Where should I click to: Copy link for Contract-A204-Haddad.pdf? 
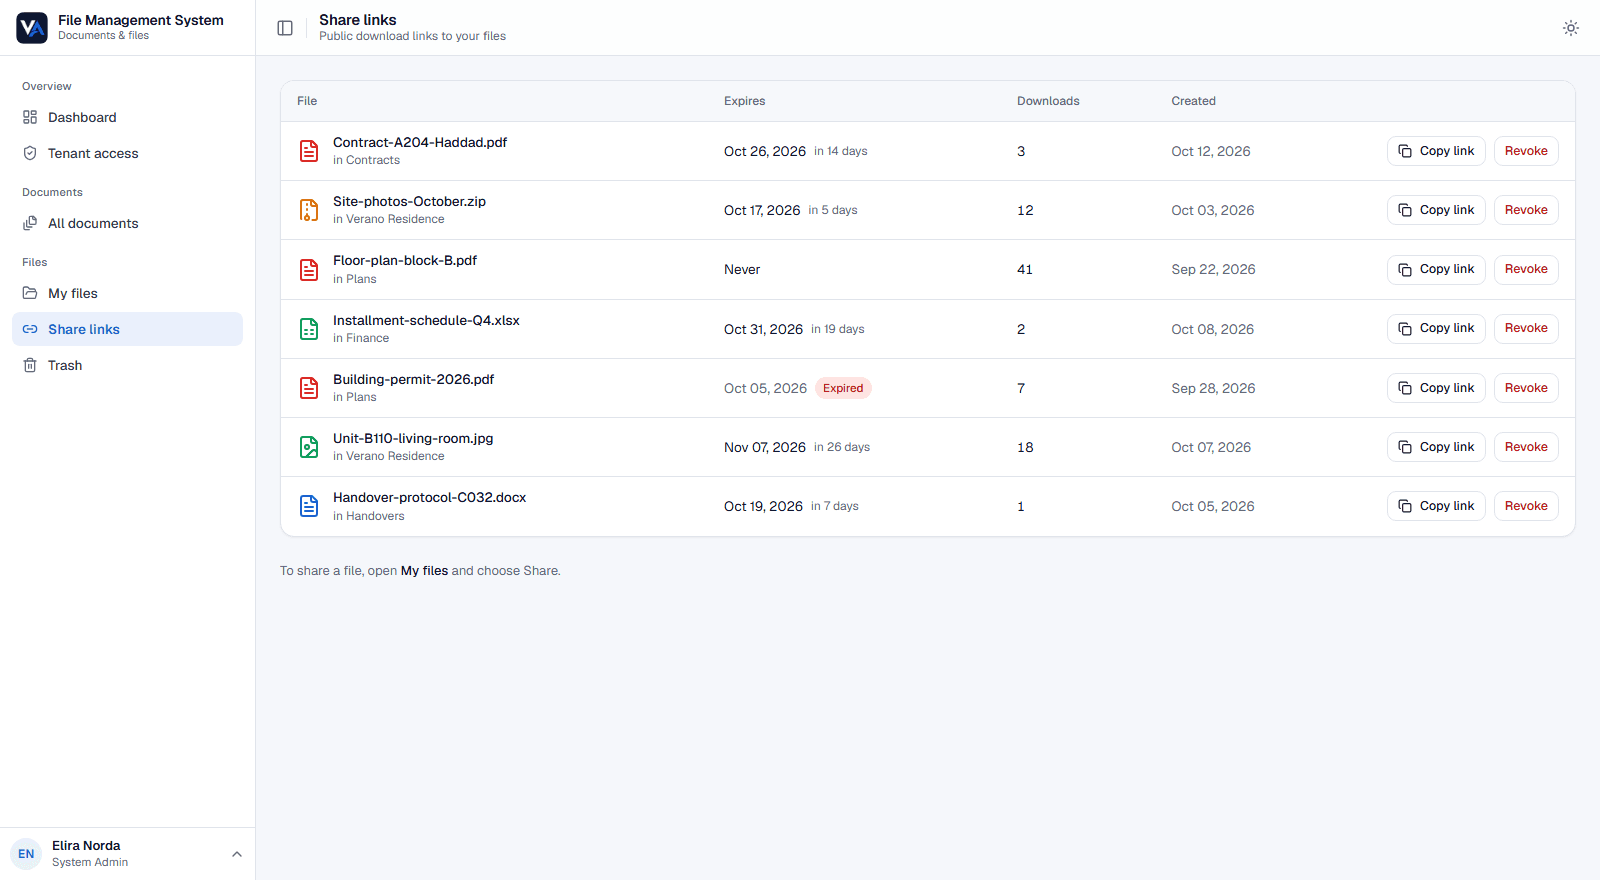[1436, 151]
